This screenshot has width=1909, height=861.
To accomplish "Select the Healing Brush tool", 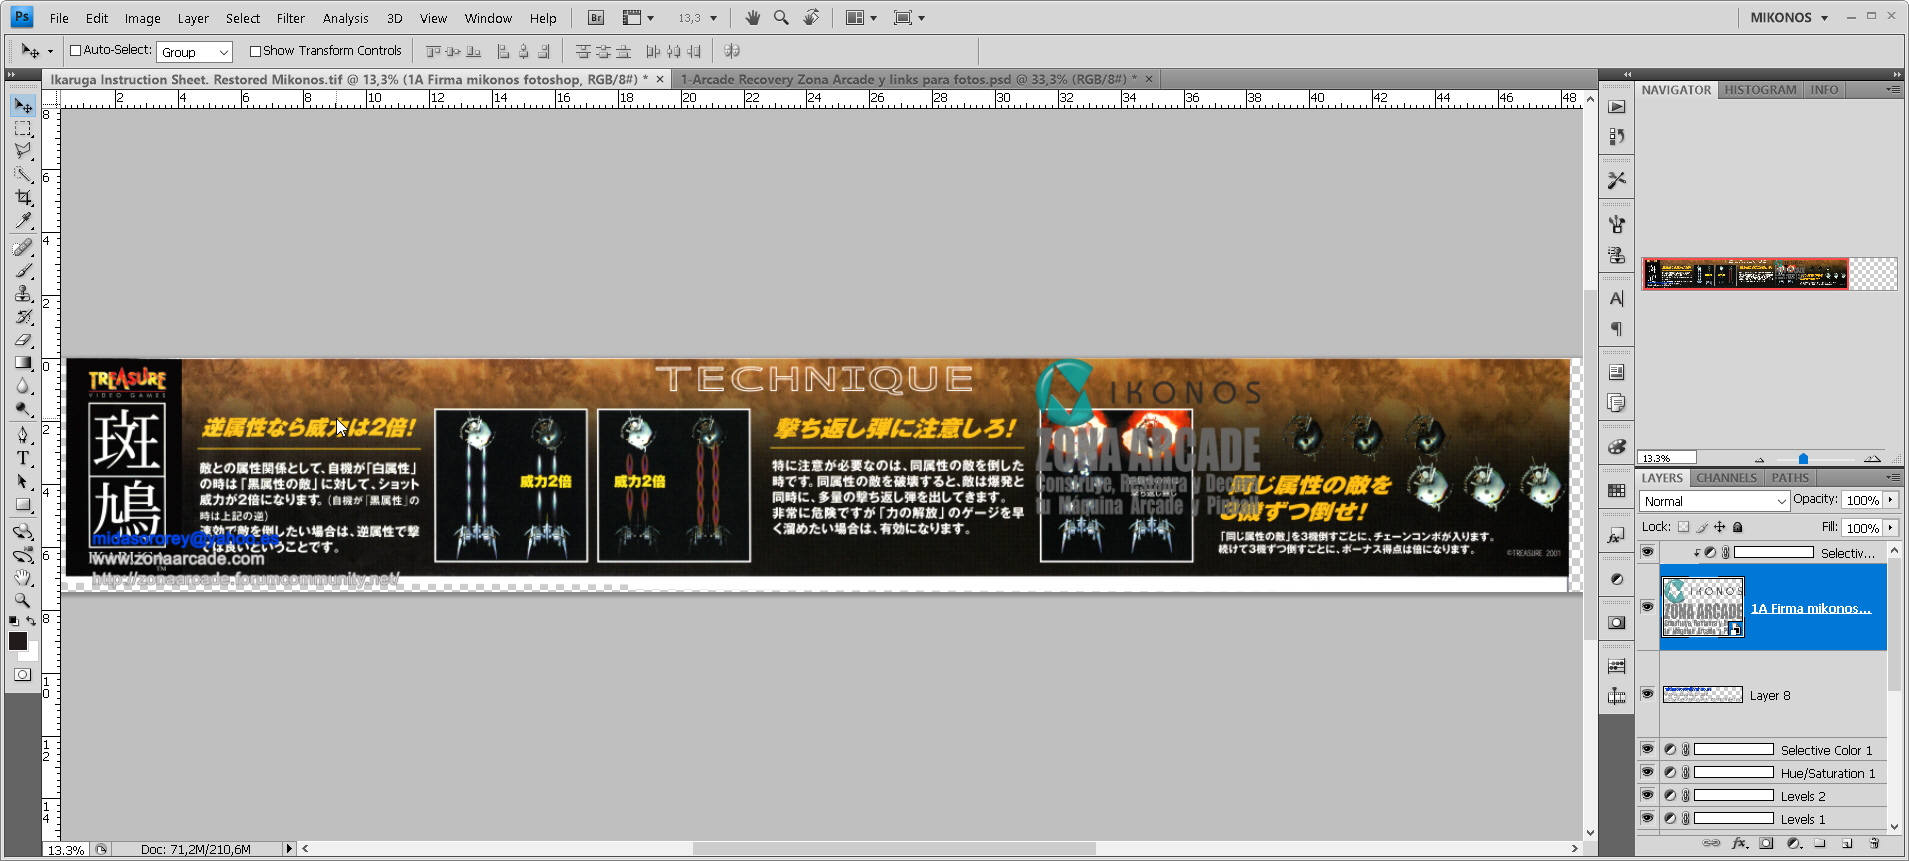I will pyautogui.click(x=23, y=247).
